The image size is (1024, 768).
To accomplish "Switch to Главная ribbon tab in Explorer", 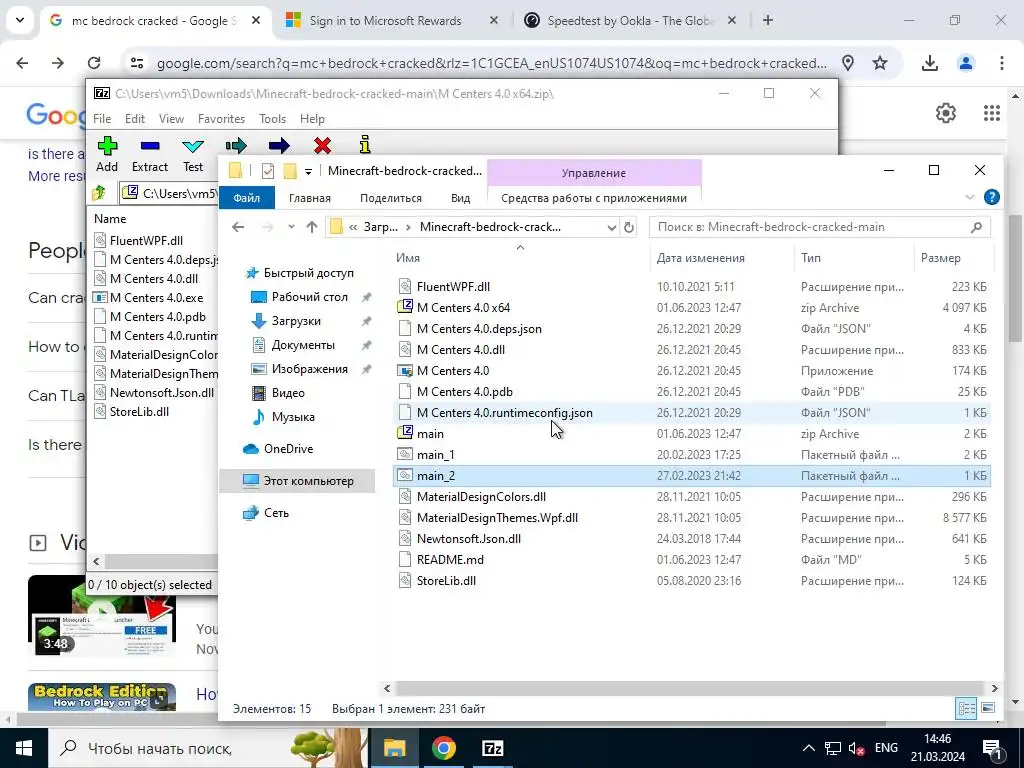I will tap(310, 198).
